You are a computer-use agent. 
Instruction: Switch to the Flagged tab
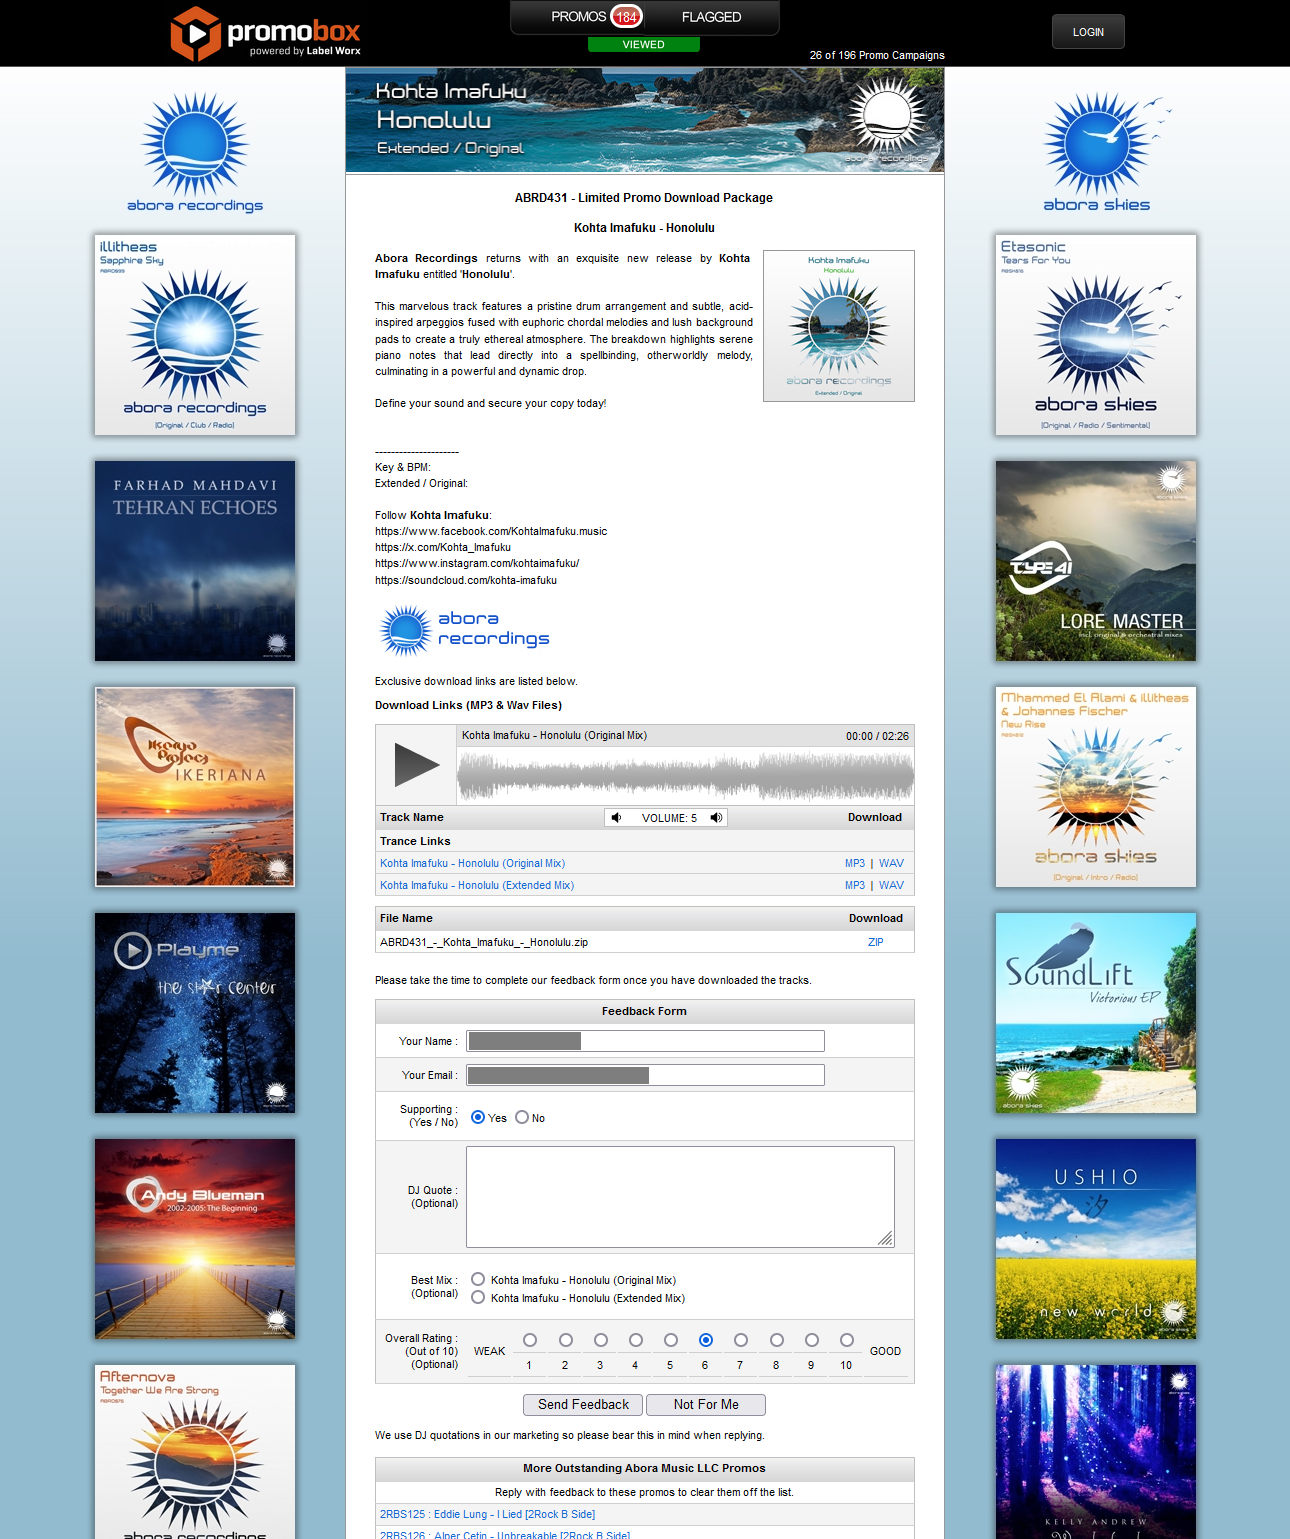point(711,17)
